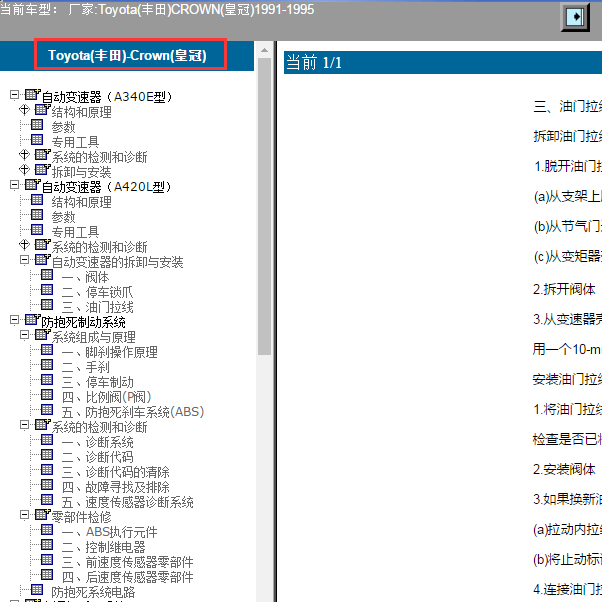Open 四、比例阀(P阀) page
Screen dimensions: 602x602
[106, 397]
